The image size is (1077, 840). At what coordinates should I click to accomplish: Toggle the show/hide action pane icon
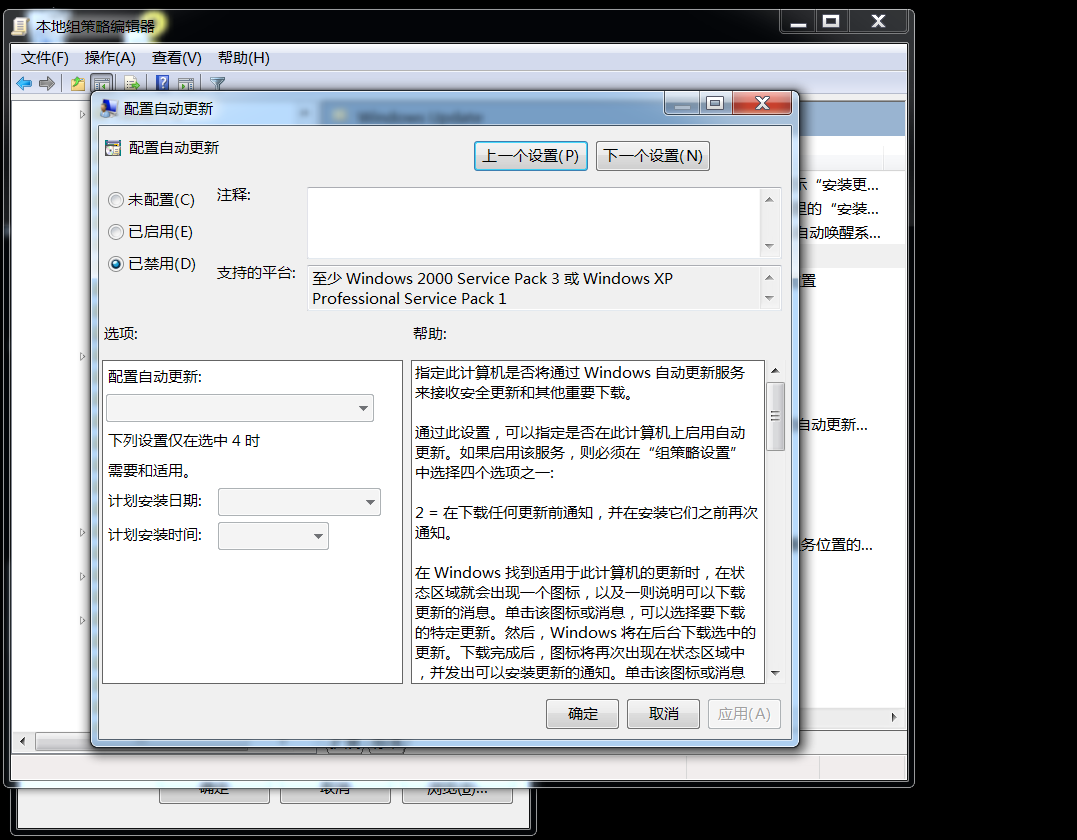(x=185, y=84)
